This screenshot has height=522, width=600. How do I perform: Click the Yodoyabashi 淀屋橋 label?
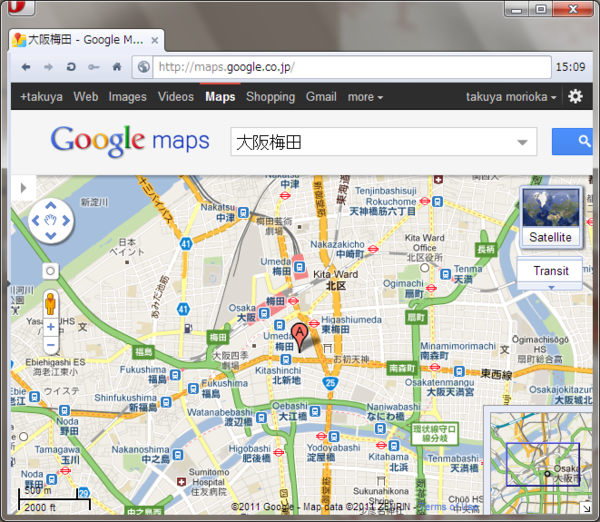[333, 452]
